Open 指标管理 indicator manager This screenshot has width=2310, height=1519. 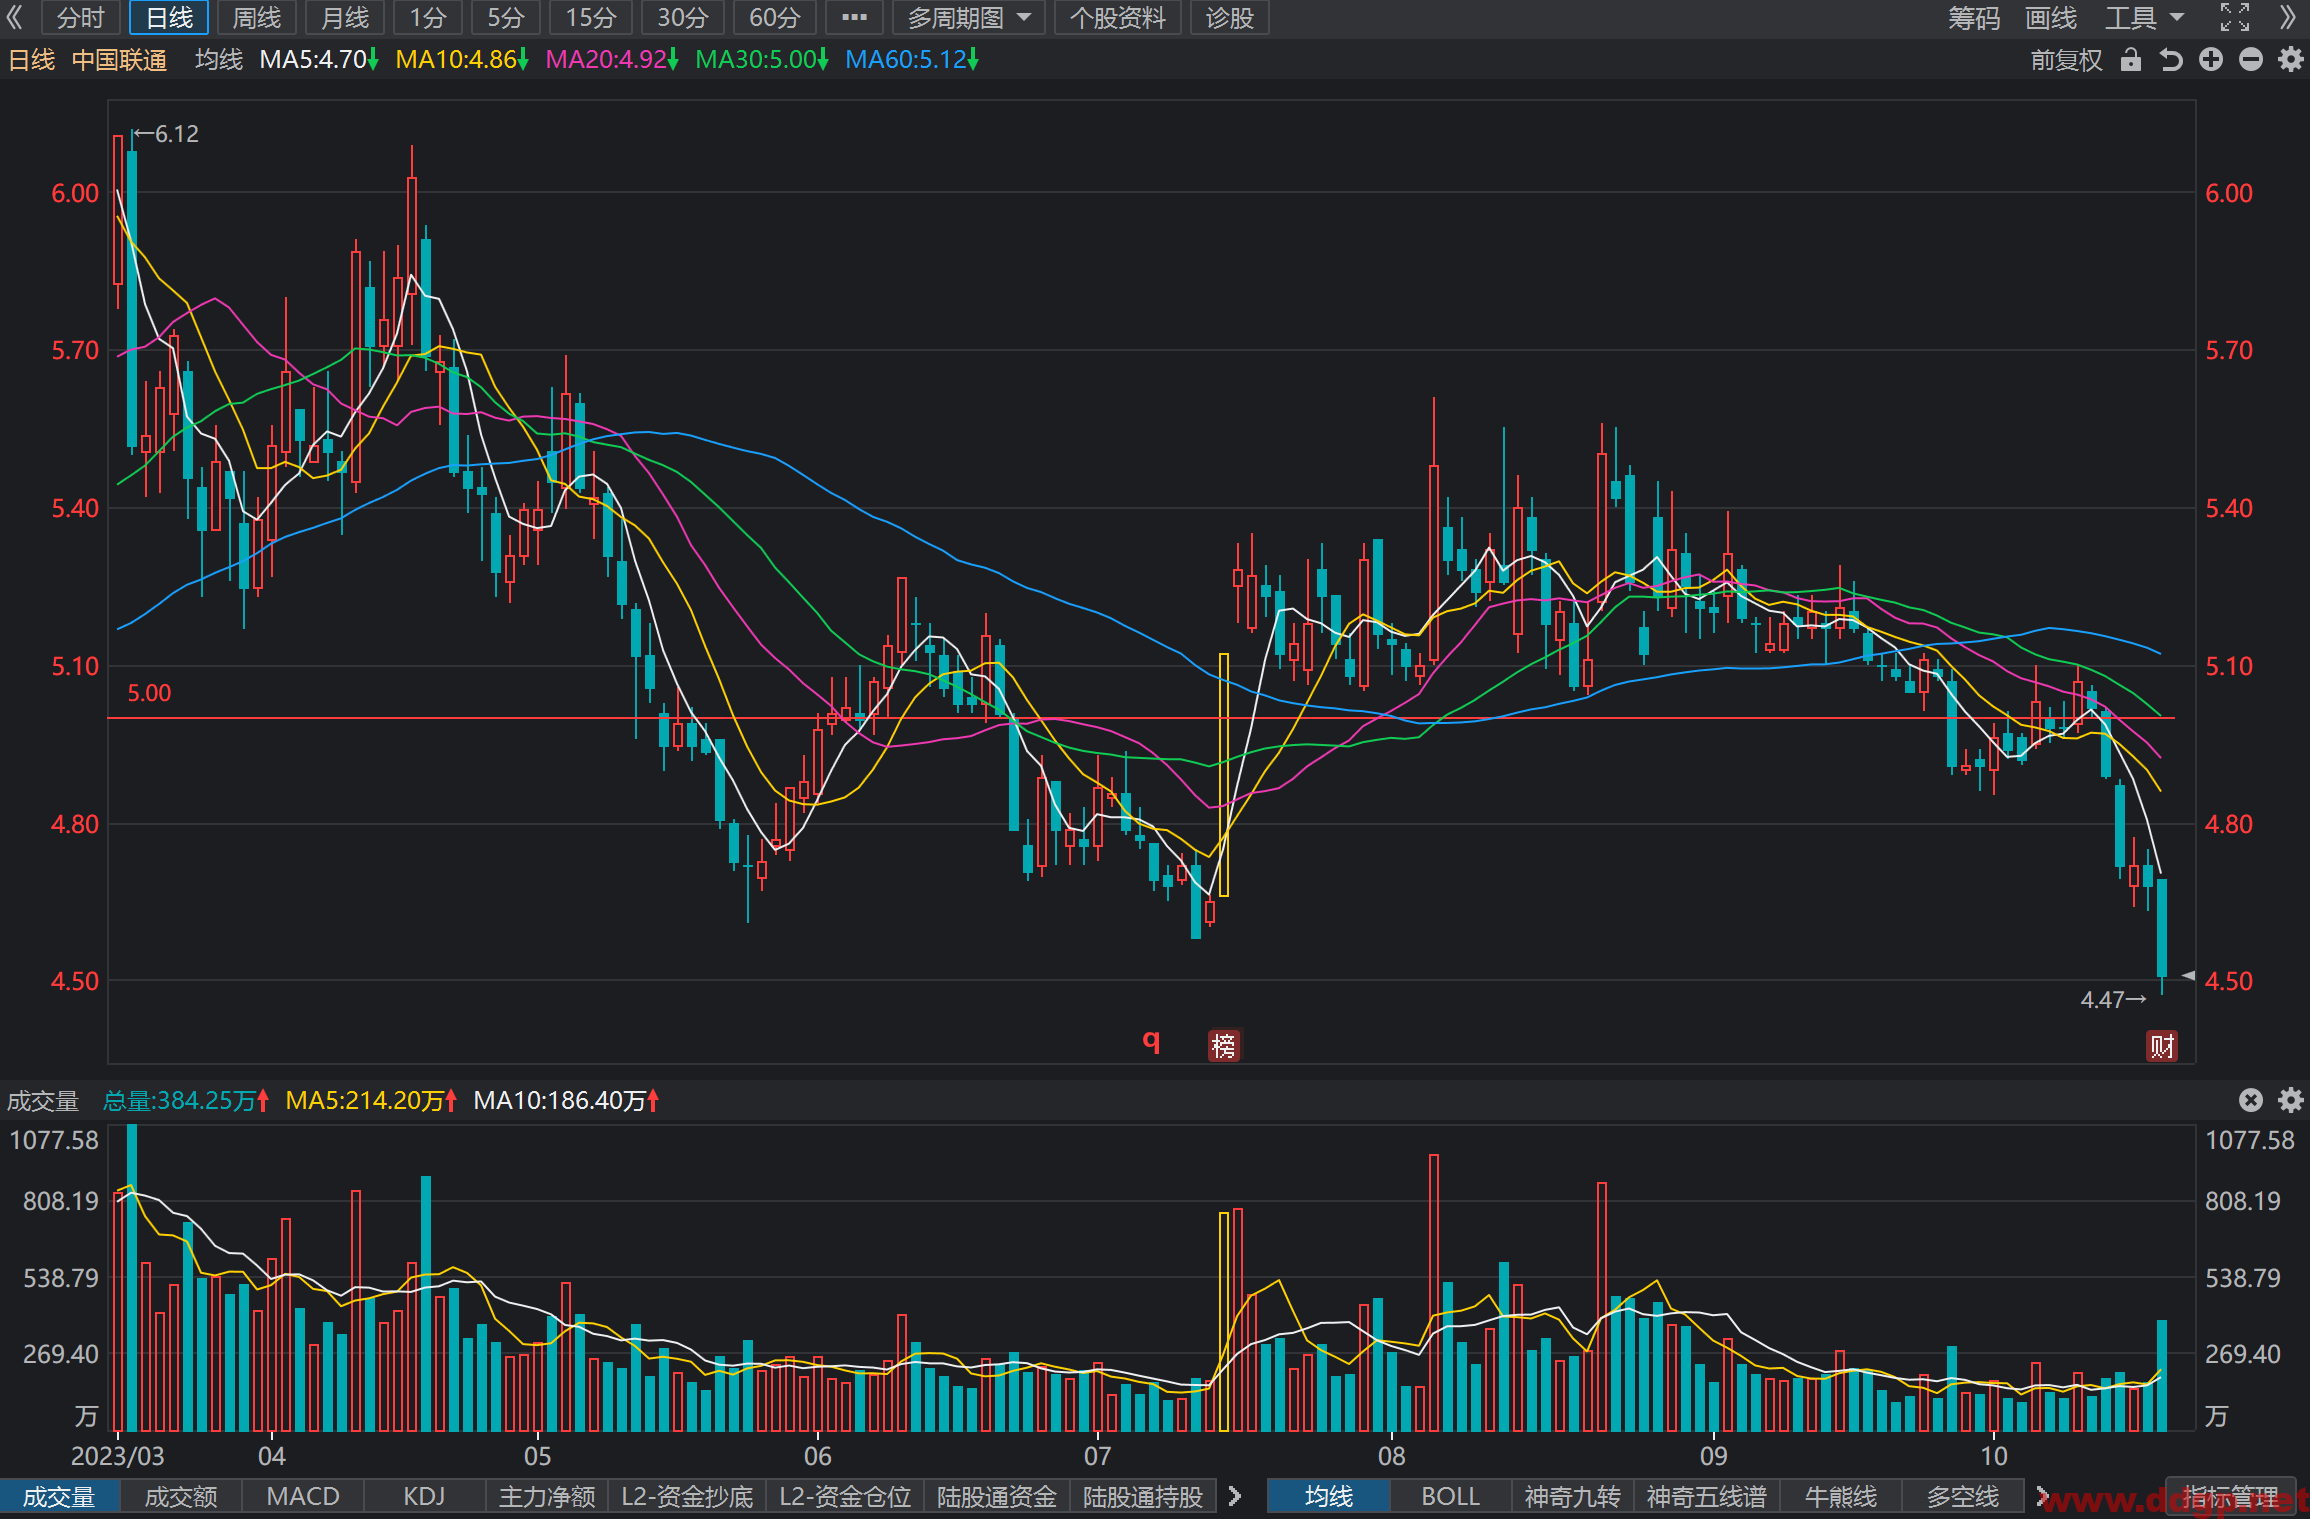coord(2231,1497)
